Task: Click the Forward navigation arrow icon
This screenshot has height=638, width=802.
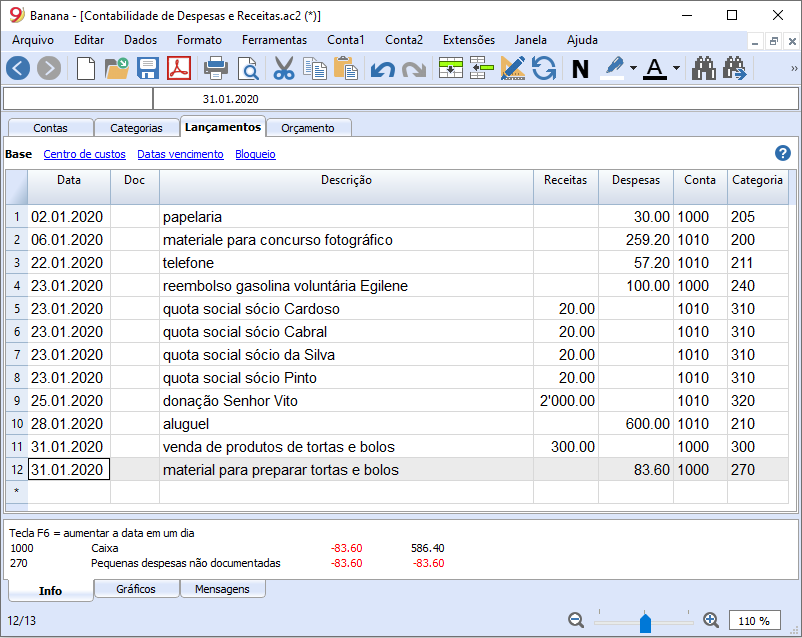Action: click(x=49, y=68)
